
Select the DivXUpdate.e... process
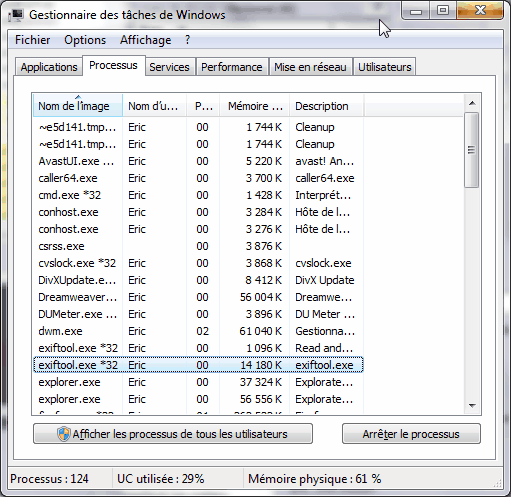[198, 280]
